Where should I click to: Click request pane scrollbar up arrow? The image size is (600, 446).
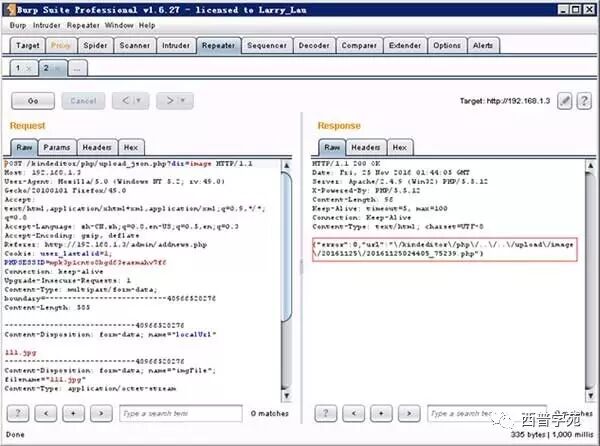click(286, 165)
